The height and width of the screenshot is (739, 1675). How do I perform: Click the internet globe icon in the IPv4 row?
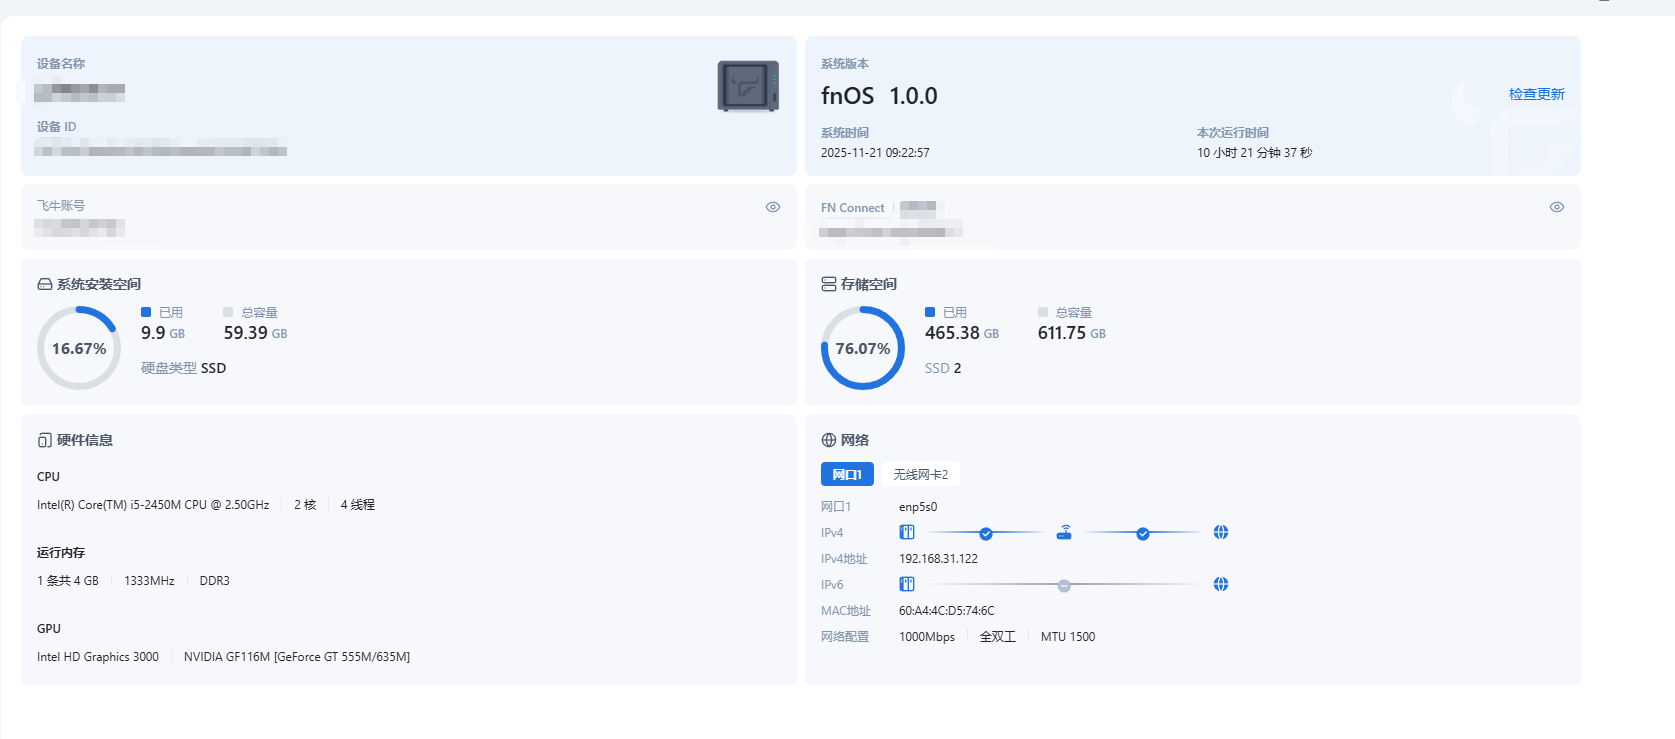[x=1221, y=532]
